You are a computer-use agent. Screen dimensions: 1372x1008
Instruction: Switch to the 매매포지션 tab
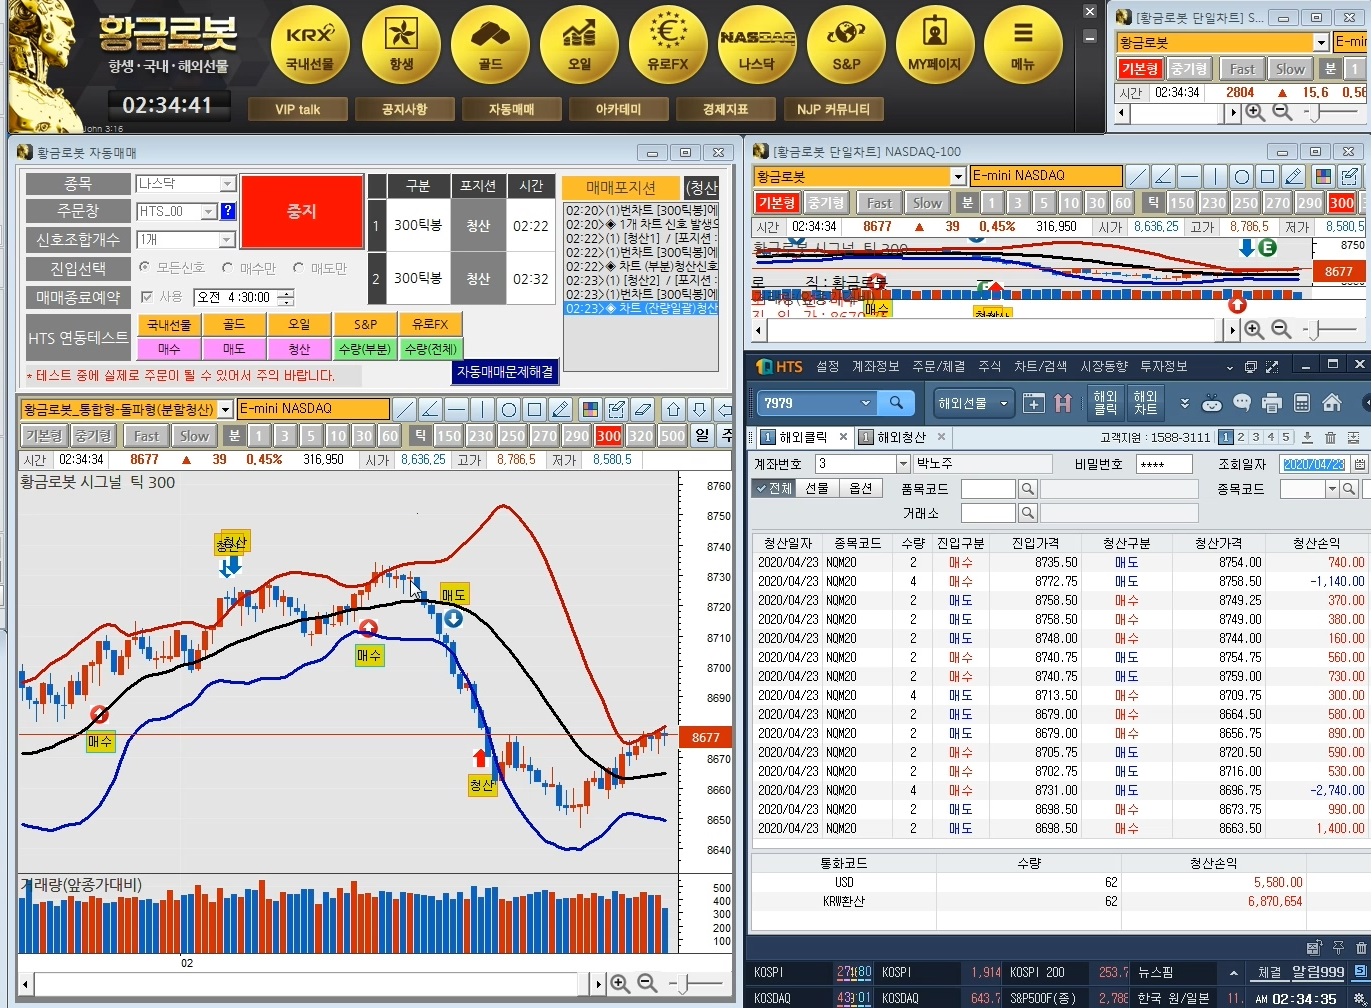tap(621, 188)
